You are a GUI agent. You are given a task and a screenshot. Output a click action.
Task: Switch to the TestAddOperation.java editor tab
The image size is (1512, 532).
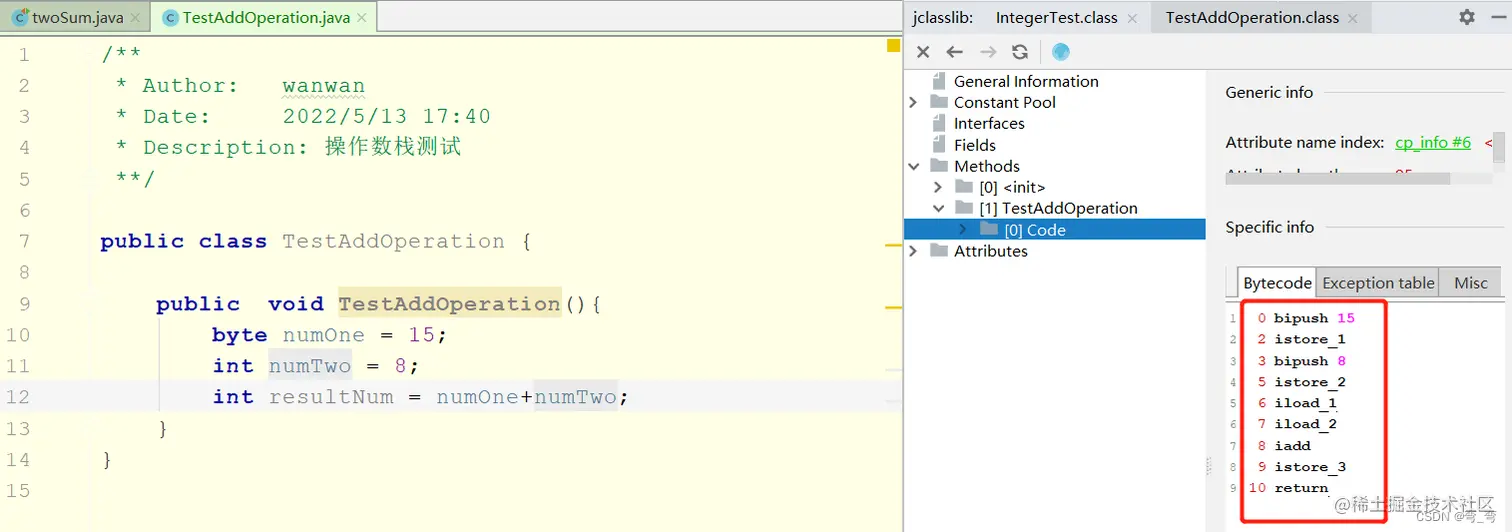click(265, 17)
